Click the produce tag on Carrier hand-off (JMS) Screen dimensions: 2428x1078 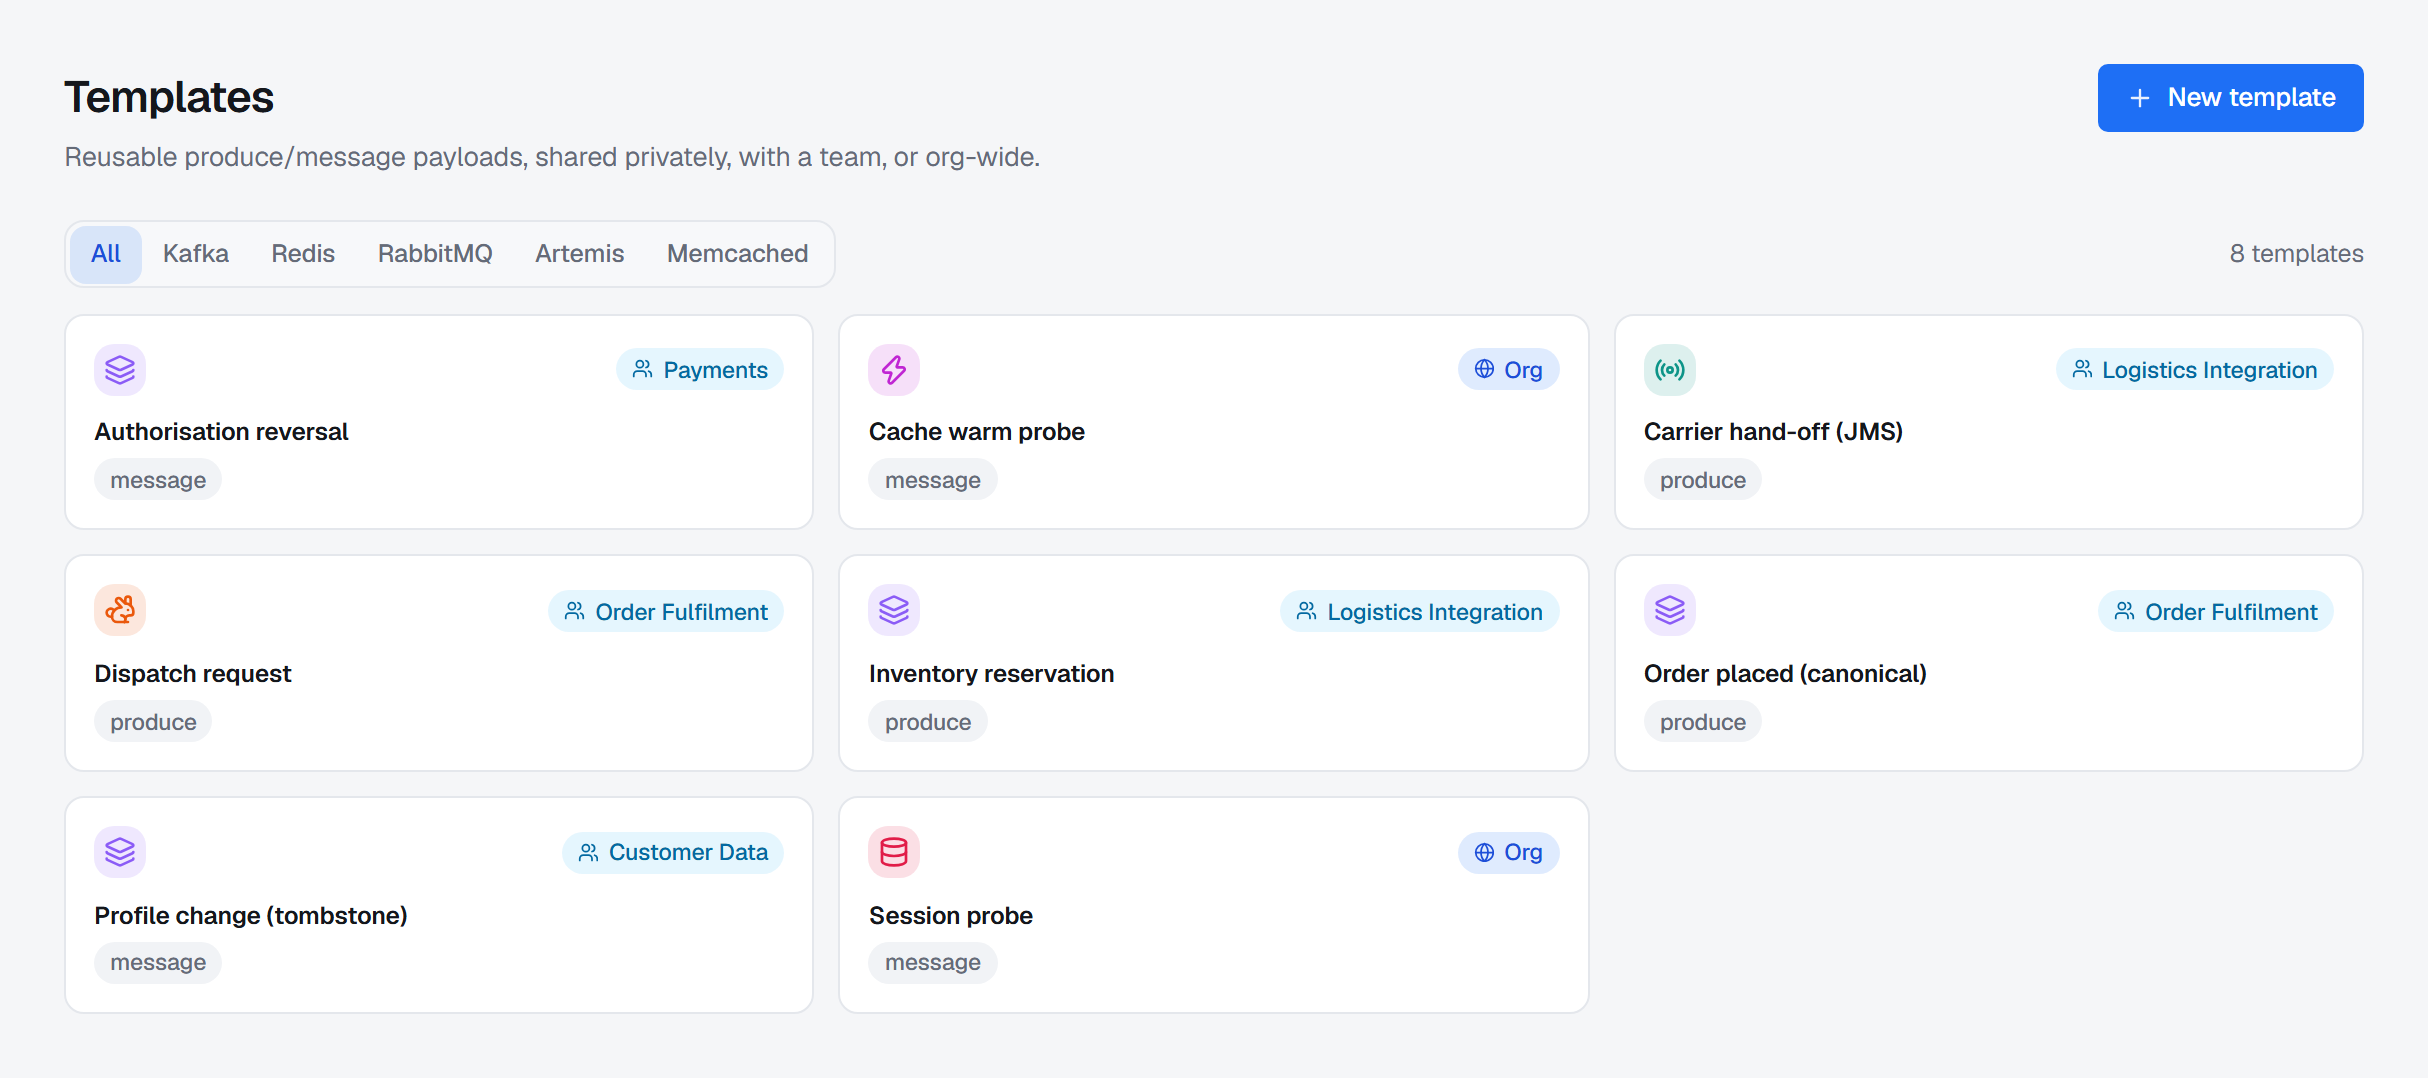pos(1703,480)
